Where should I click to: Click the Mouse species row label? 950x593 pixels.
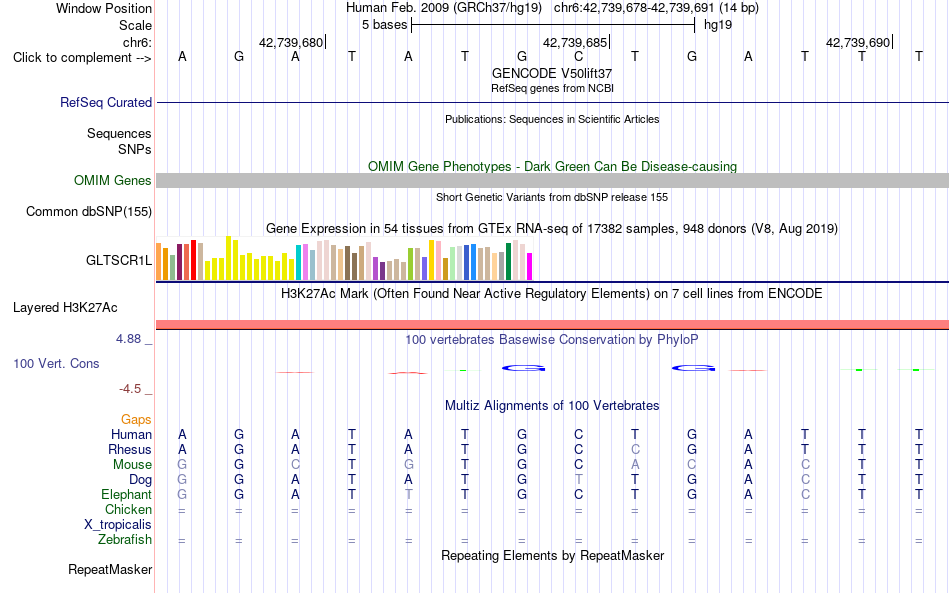(132, 465)
